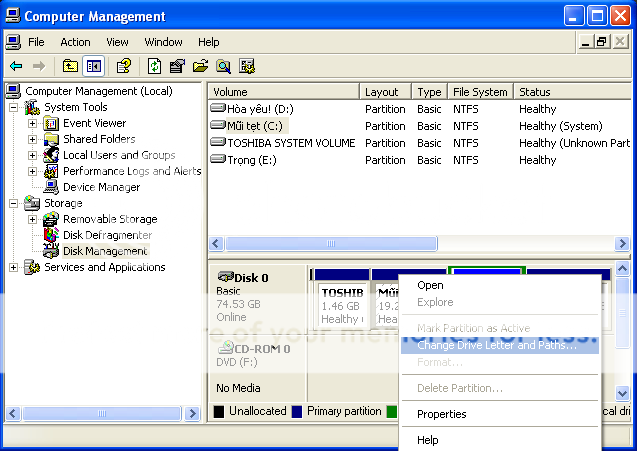This screenshot has width=637, height=451.
Task: Collapse the System Tools tree node
Action: coord(13,107)
